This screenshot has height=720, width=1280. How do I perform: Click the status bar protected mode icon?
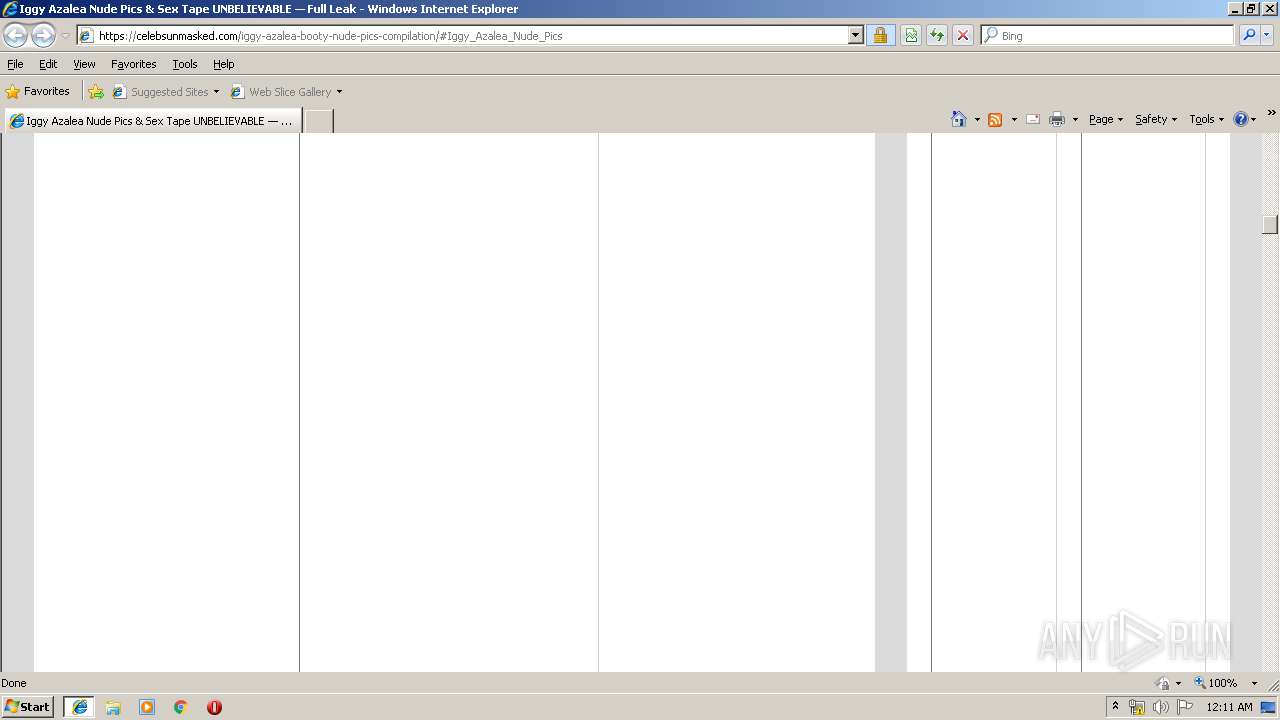click(x=1163, y=683)
